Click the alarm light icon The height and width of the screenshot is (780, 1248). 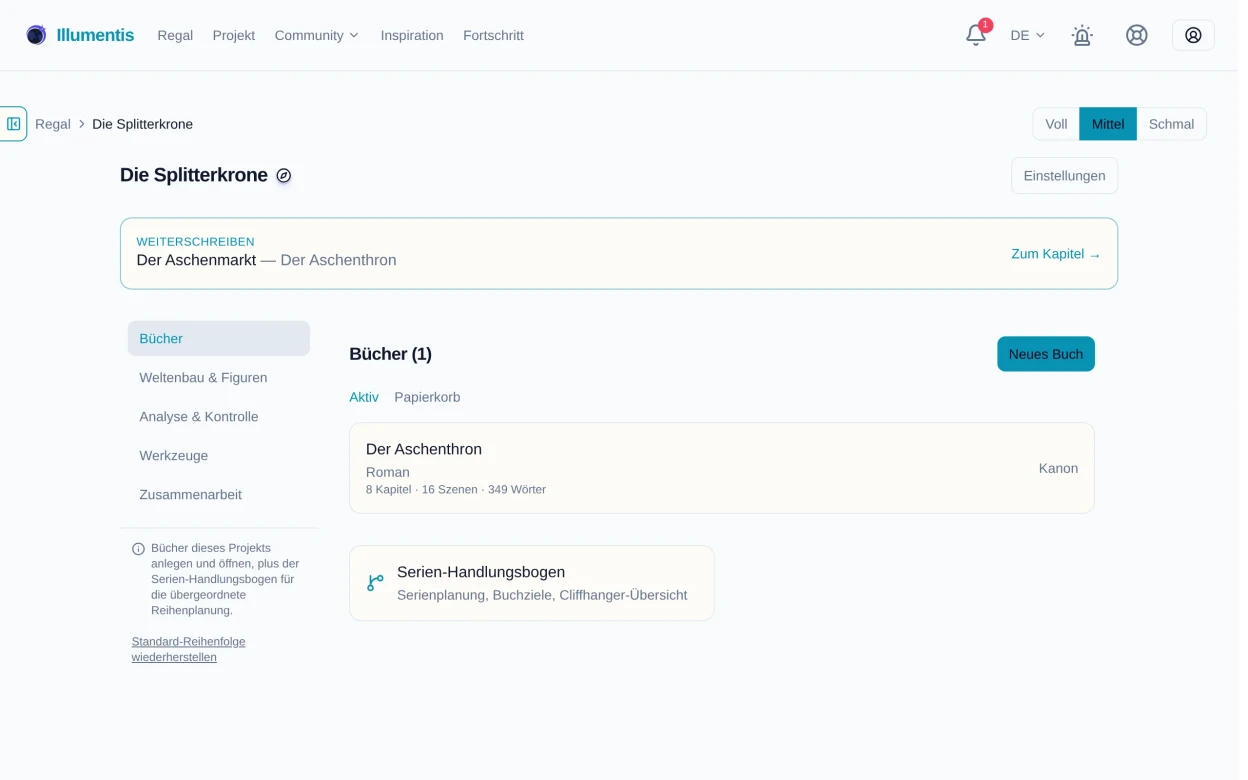(1082, 35)
